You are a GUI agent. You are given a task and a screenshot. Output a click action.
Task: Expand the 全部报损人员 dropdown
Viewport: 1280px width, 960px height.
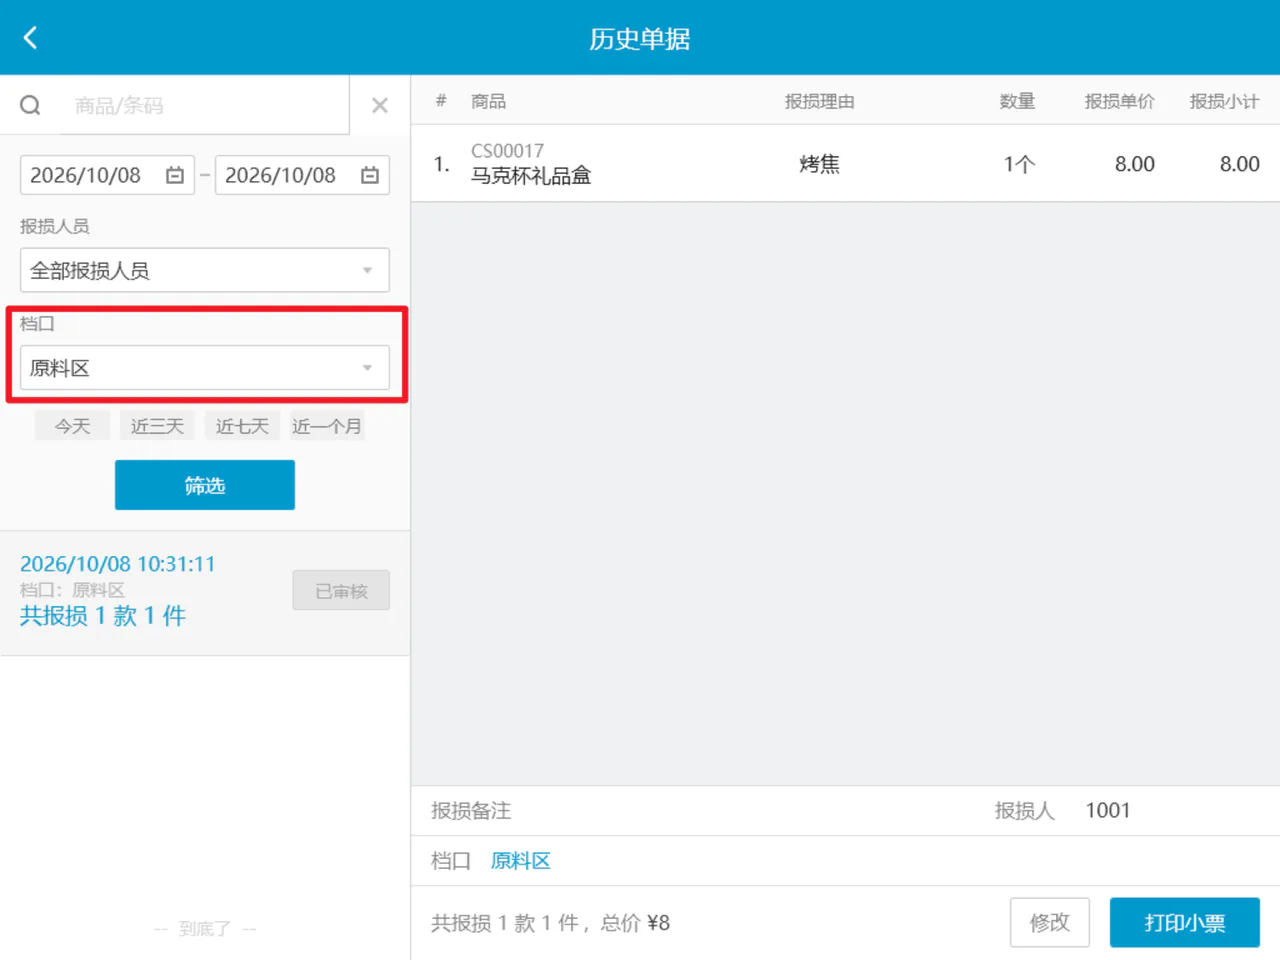tap(205, 270)
